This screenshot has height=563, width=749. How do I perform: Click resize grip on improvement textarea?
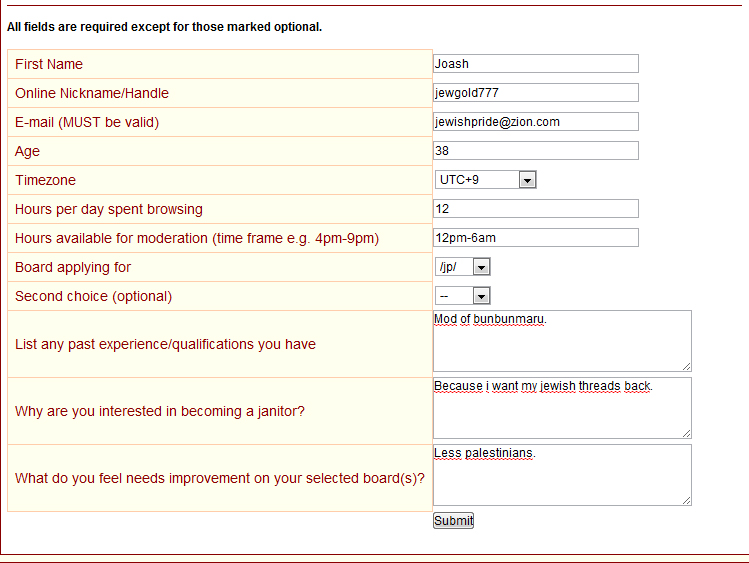[x=686, y=500]
